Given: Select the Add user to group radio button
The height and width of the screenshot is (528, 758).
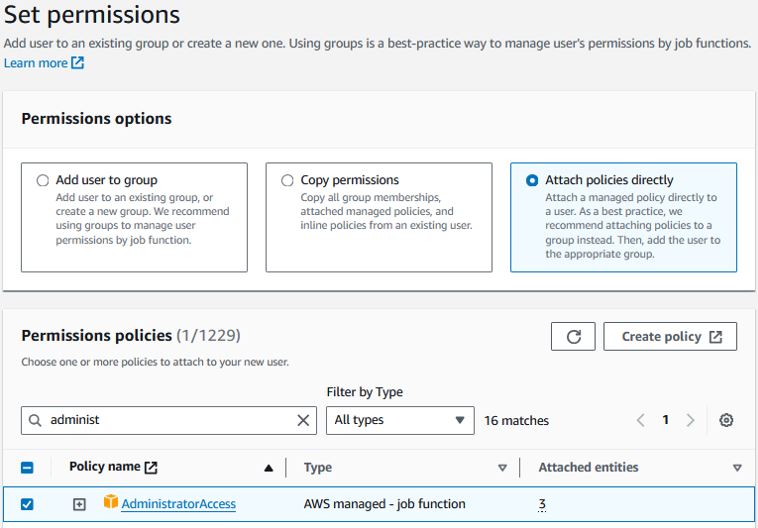Looking at the screenshot, I should click(x=43, y=180).
